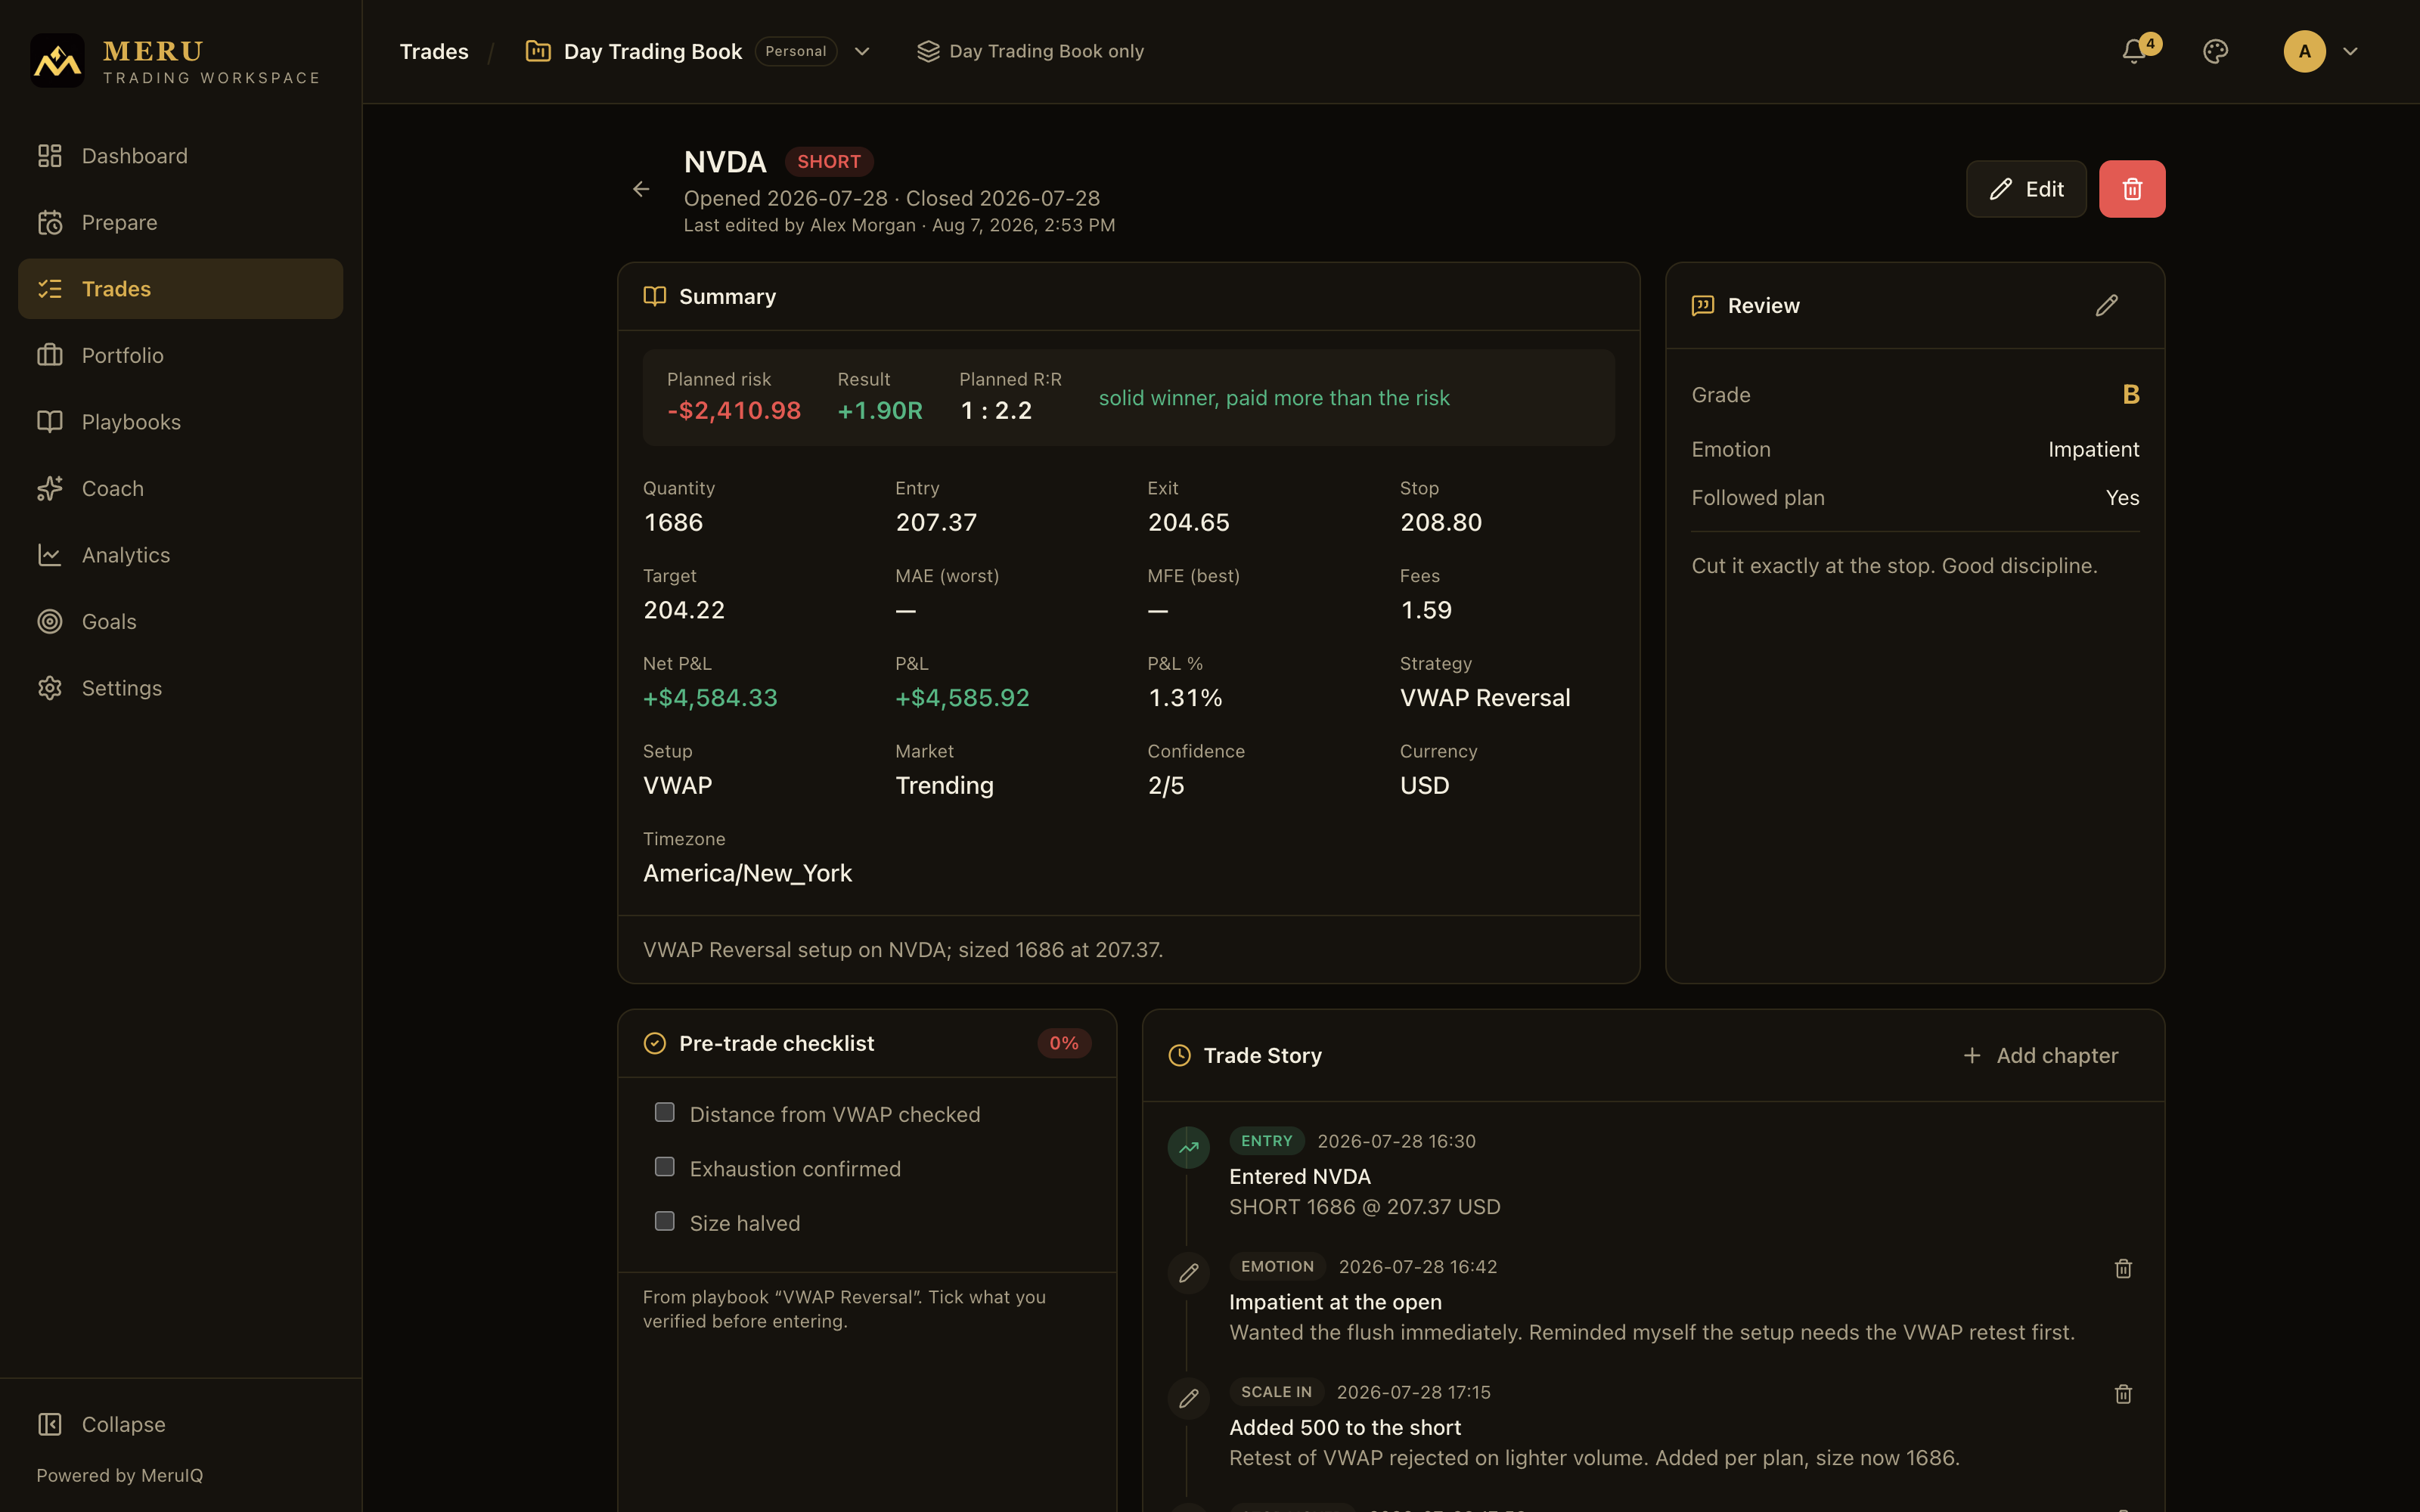Open the theme palette icon
The image size is (2420, 1512).
pyautogui.click(x=2215, y=51)
